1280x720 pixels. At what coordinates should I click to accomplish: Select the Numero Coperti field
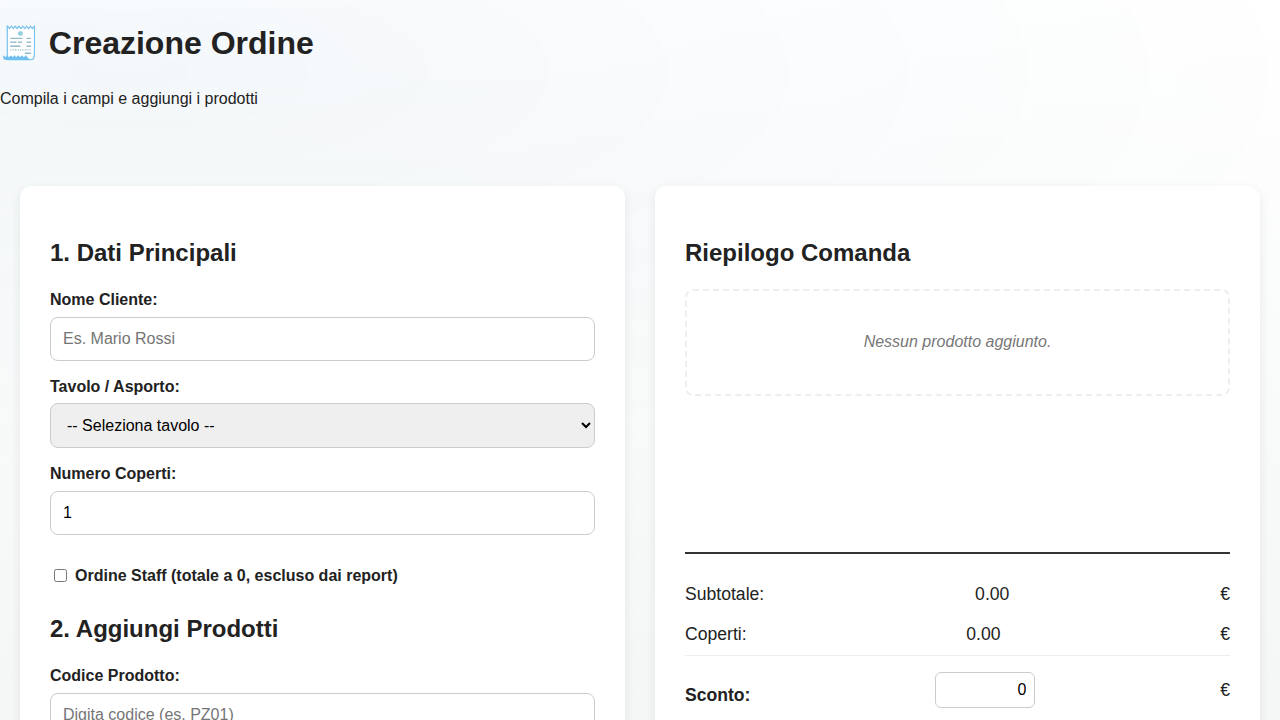click(x=322, y=513)
